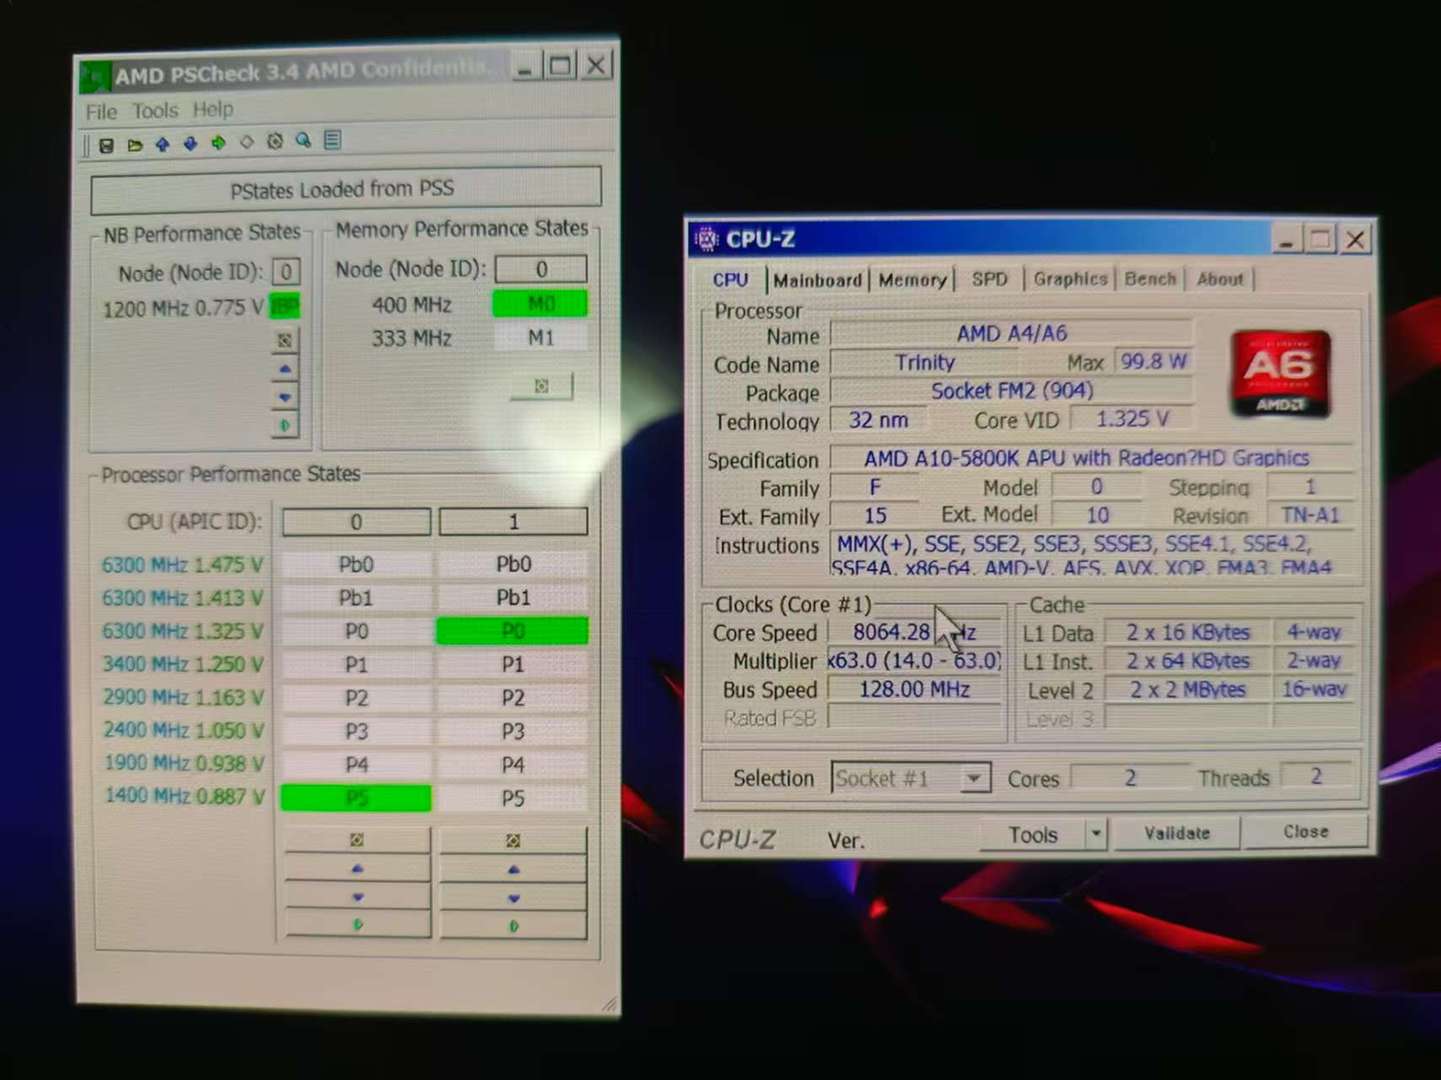This screenshot has height=1080, width=1441.
Task: Click the 1200 MHz 0.775 V NB state label
Action: coord(183,308)
